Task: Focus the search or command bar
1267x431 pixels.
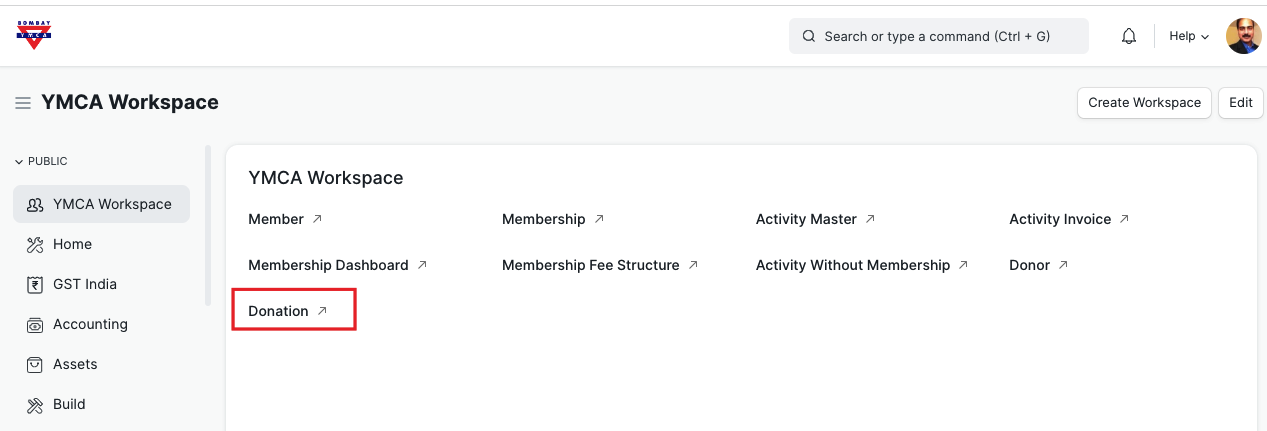Action: pos(937,36)
